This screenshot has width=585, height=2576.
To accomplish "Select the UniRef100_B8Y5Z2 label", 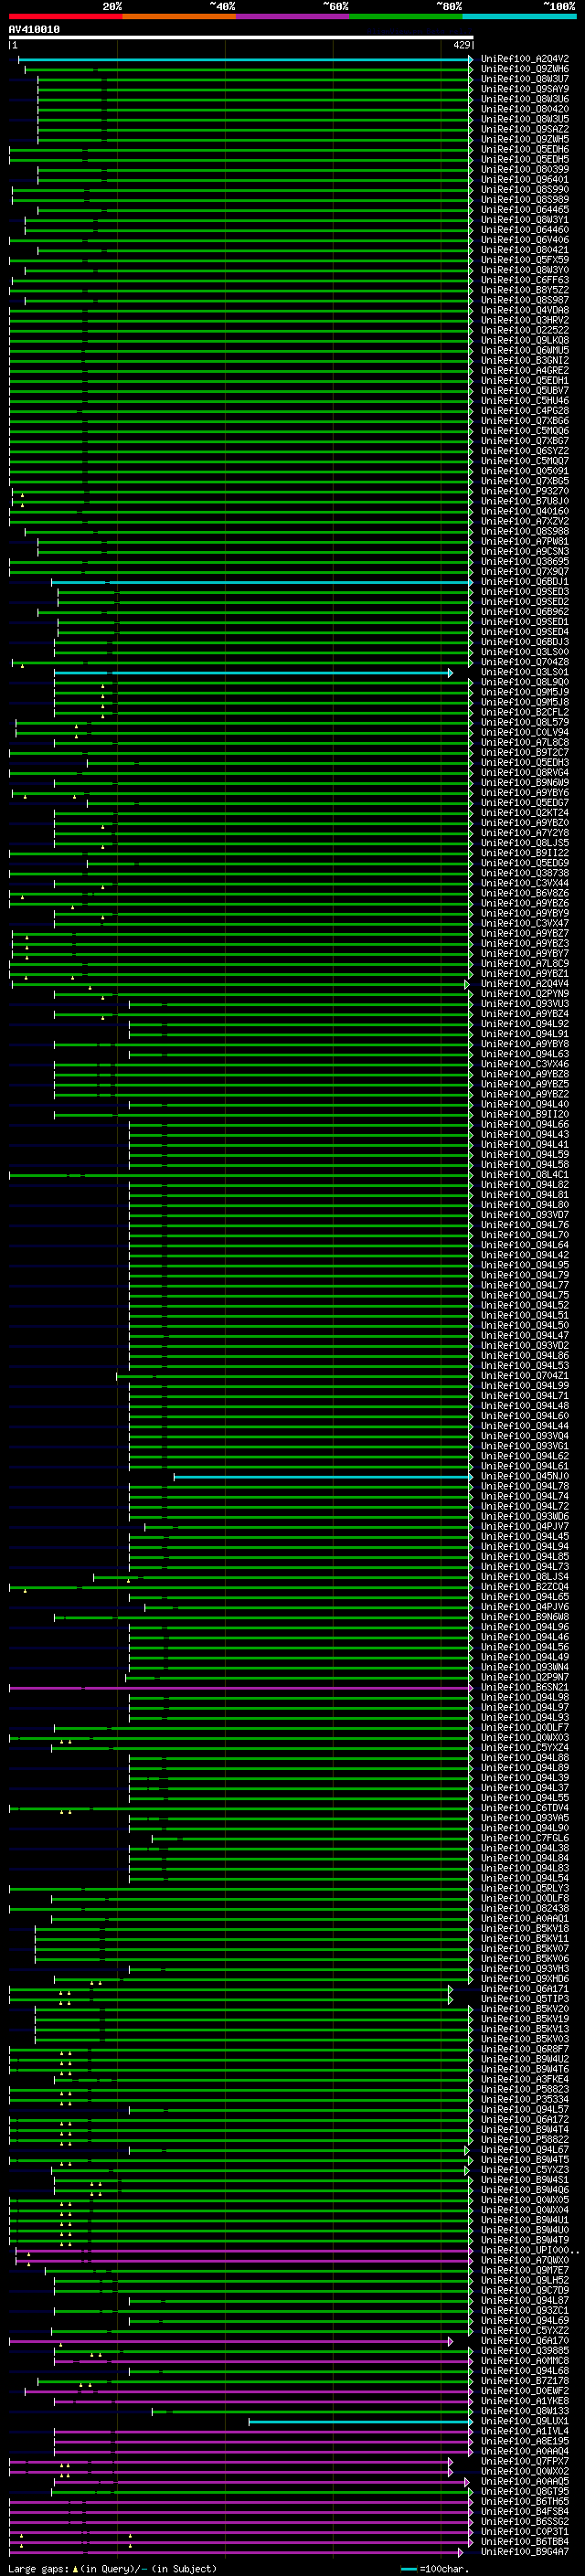I will click(525, 290).
